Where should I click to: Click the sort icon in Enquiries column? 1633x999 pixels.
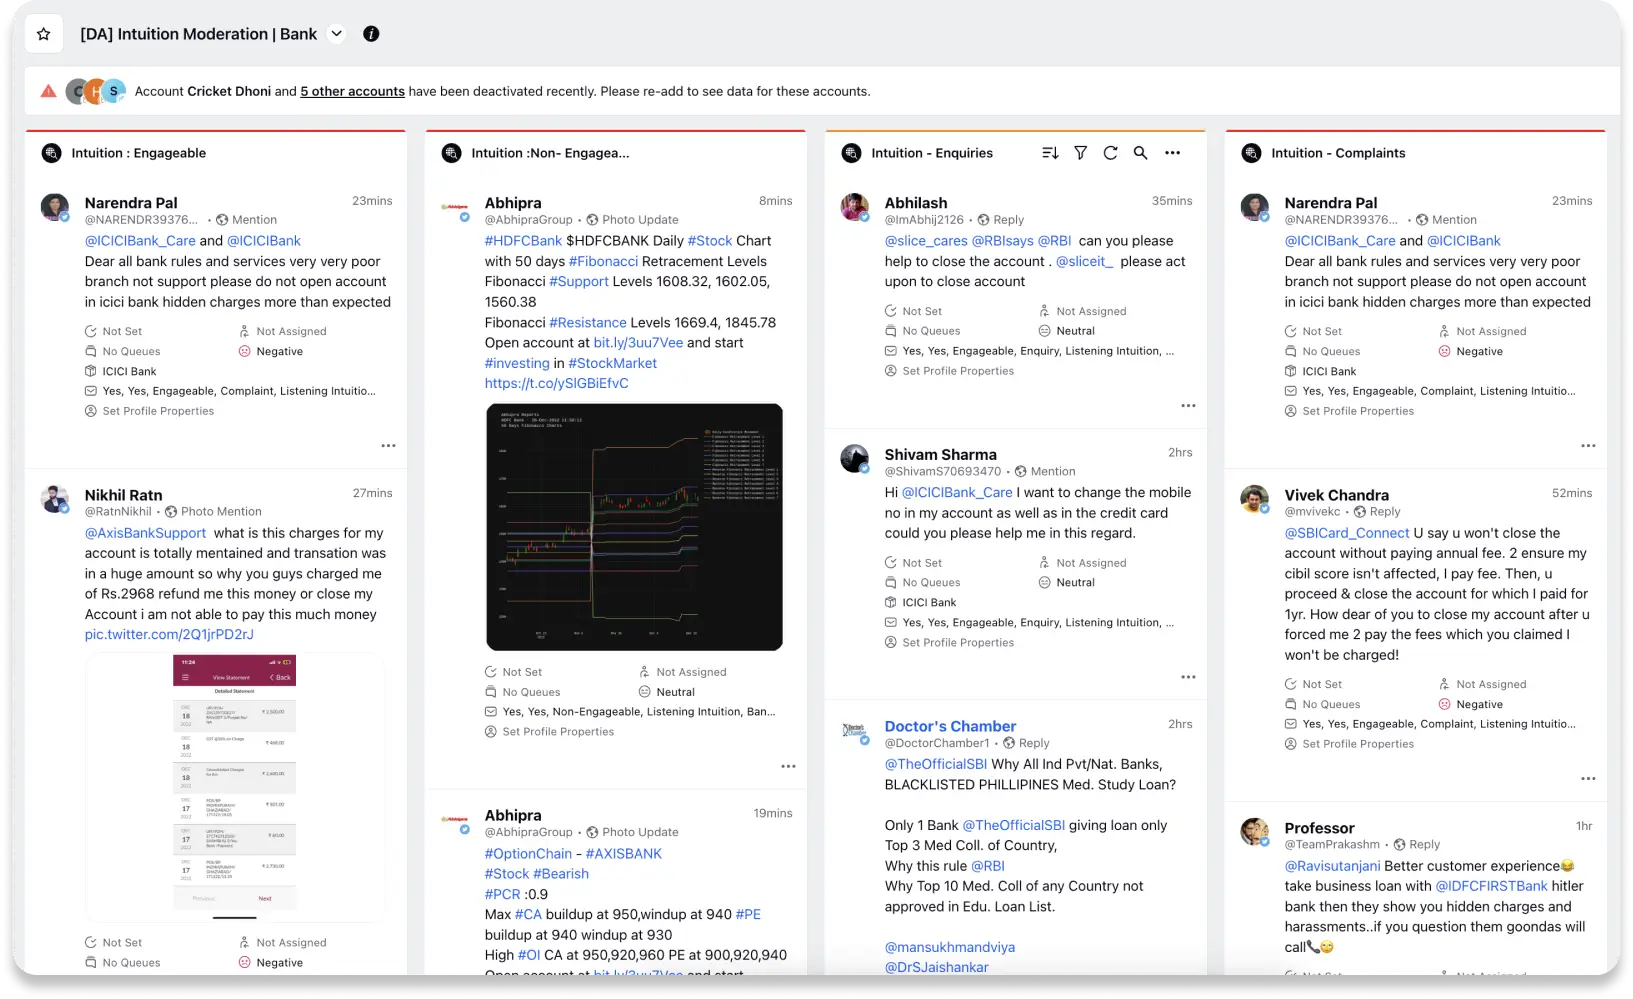[x=1050, y=153]
